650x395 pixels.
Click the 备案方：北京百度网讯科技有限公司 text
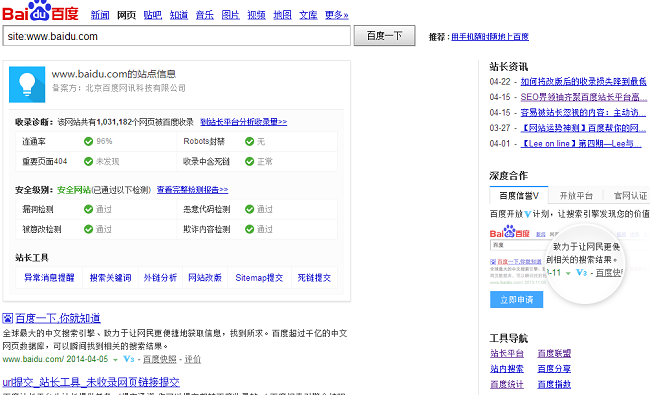[119, 88]
